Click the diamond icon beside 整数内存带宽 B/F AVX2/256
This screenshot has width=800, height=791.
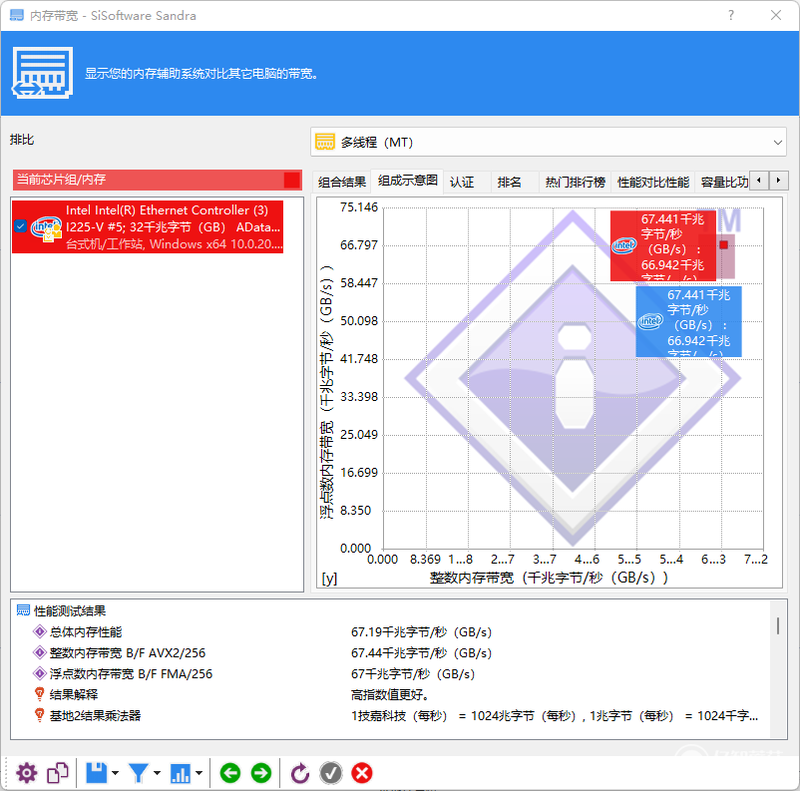(x=39, y=653)
